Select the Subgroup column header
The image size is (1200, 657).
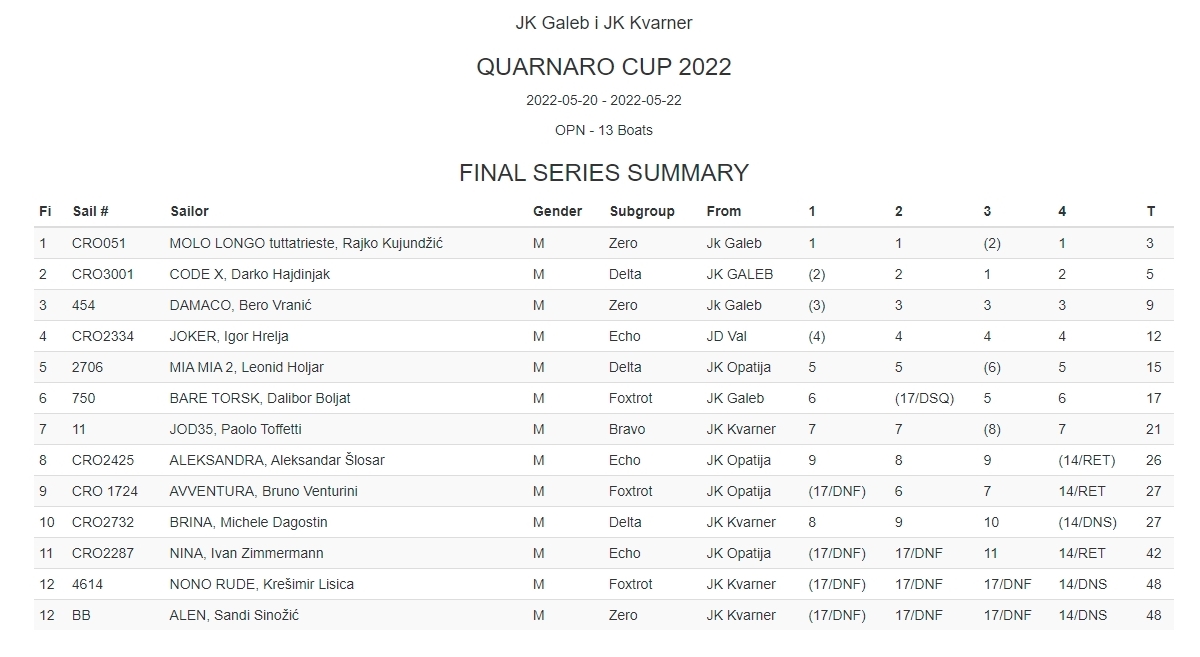[642, 211]
